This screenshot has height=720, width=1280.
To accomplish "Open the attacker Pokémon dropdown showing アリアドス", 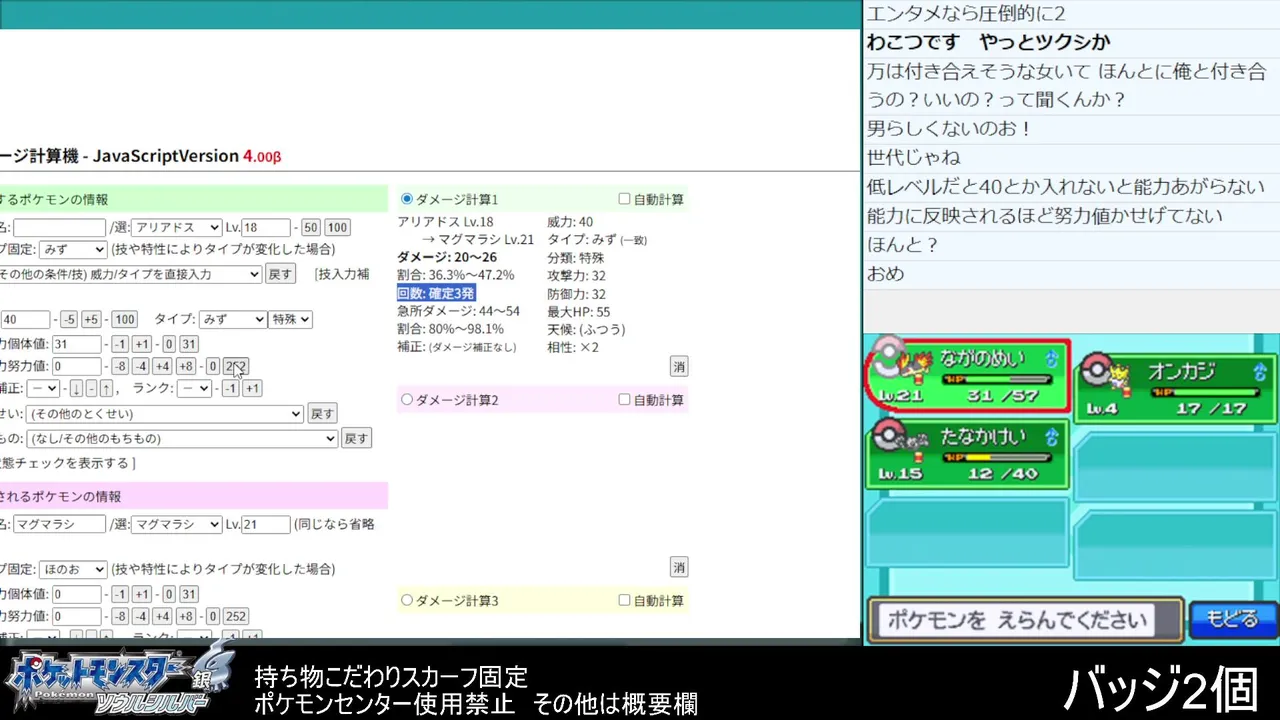I will point(176,228).
